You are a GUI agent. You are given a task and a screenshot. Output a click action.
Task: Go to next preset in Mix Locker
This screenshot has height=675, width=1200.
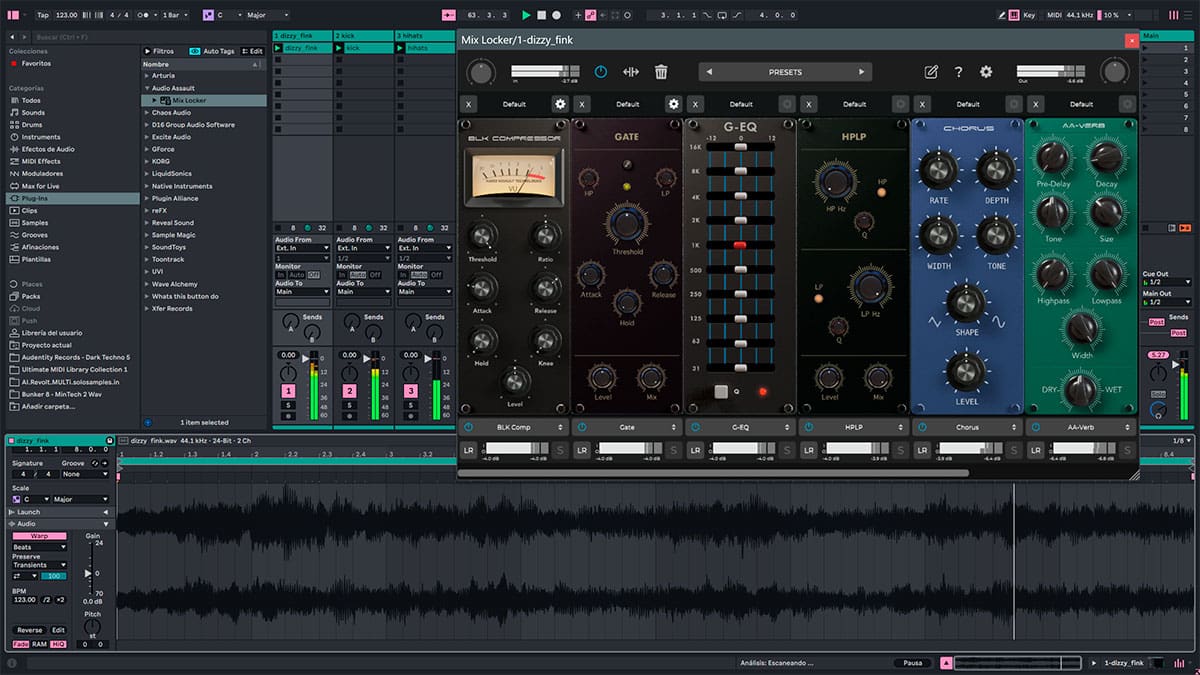pos(861,72)
